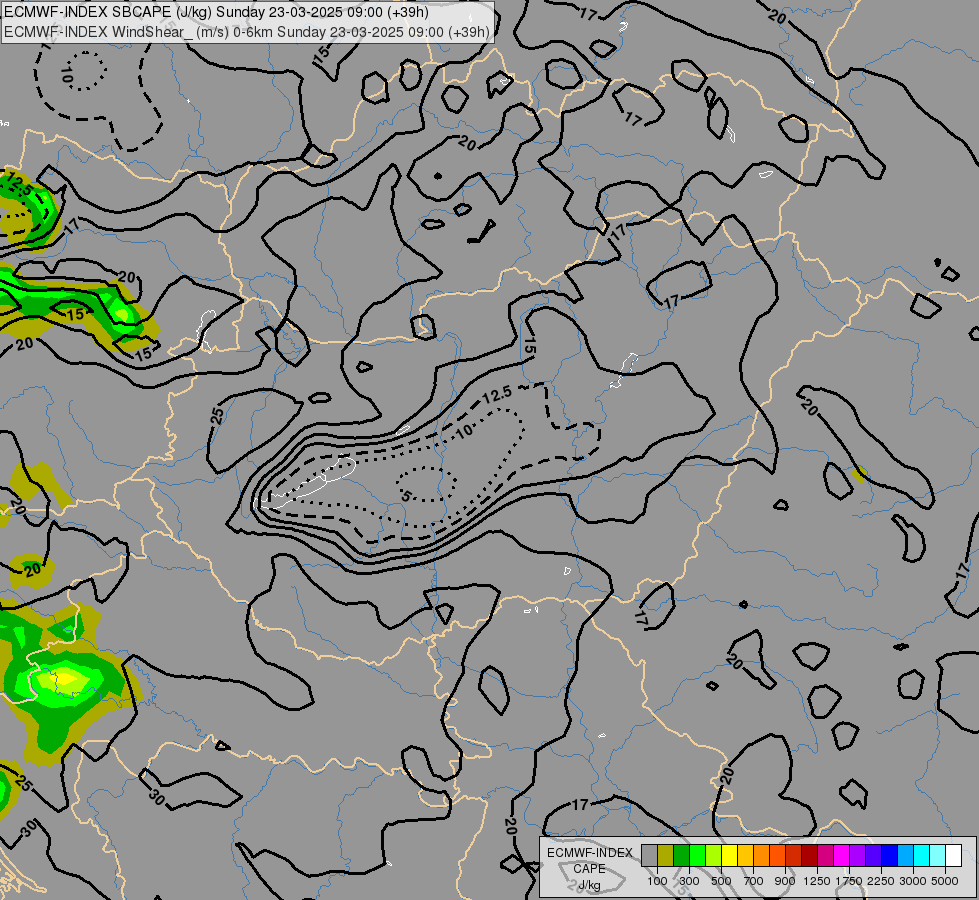Click the '1250' legend value
979x900 pixels.
point(817,881)
